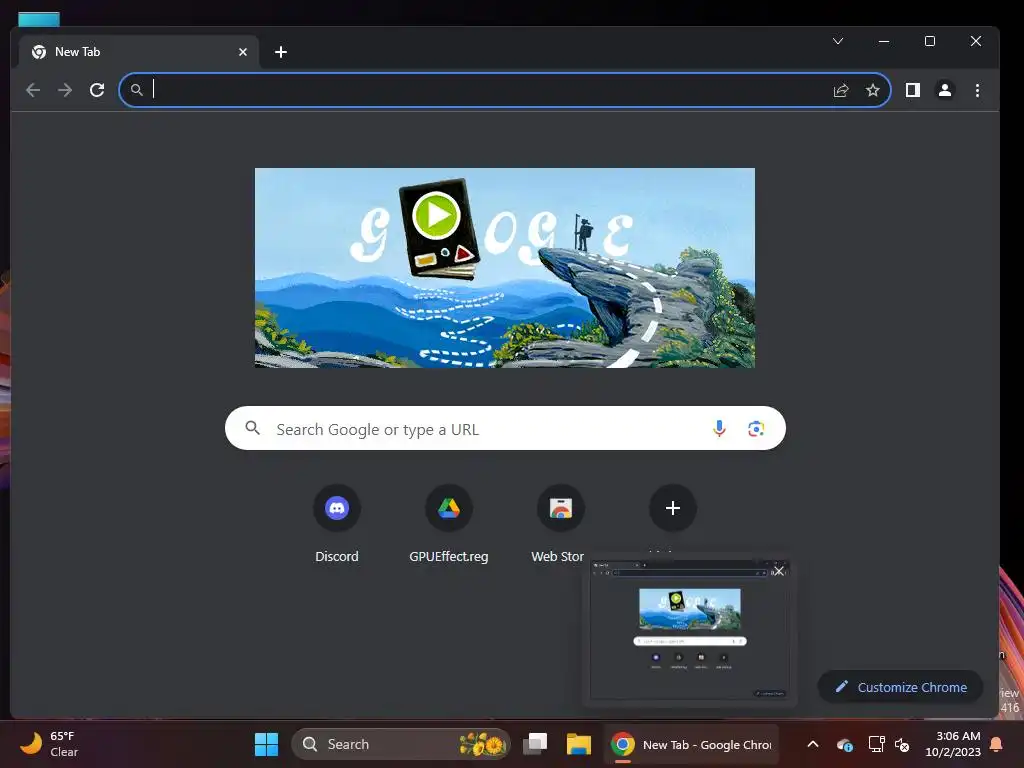Open the weather widget showing 65°F Clear
The width and height of the screenshot is (1024, 768).
tap(50, 744)
